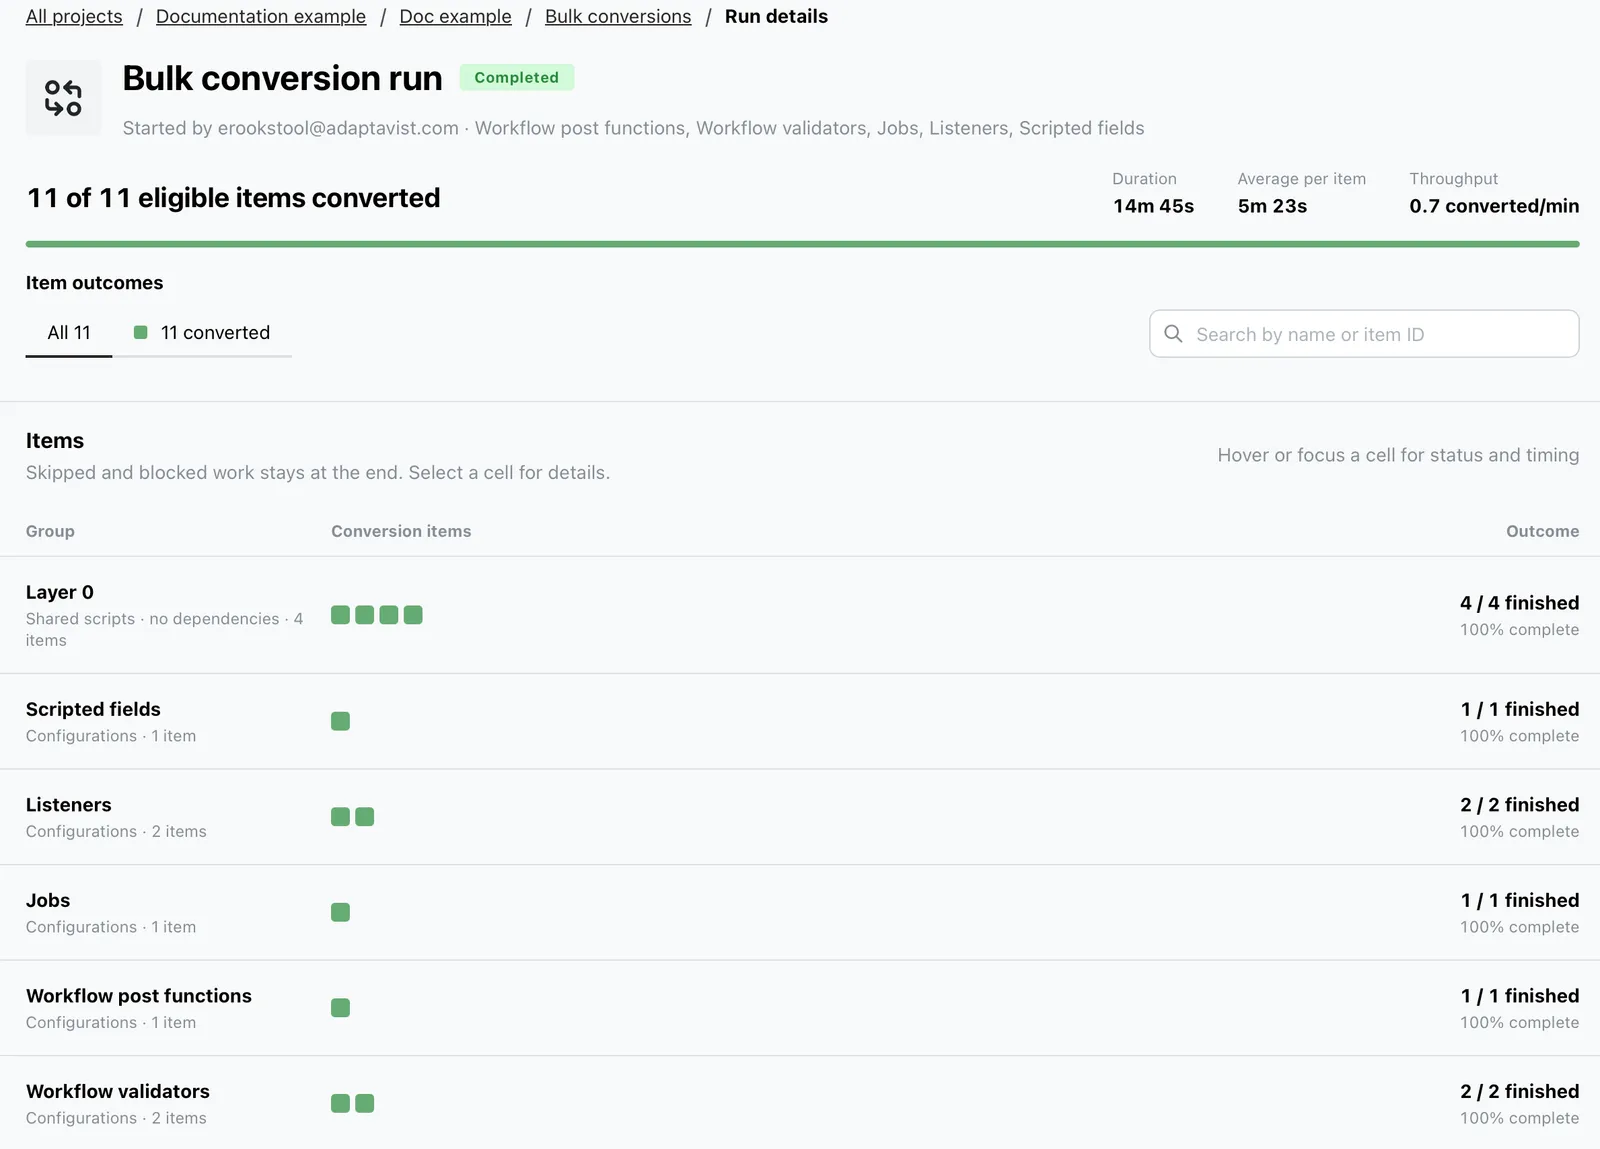Viewport: 1600px width, 1149px height.
Task: Click the Layer 0 group name
Action: coord(60,593)
